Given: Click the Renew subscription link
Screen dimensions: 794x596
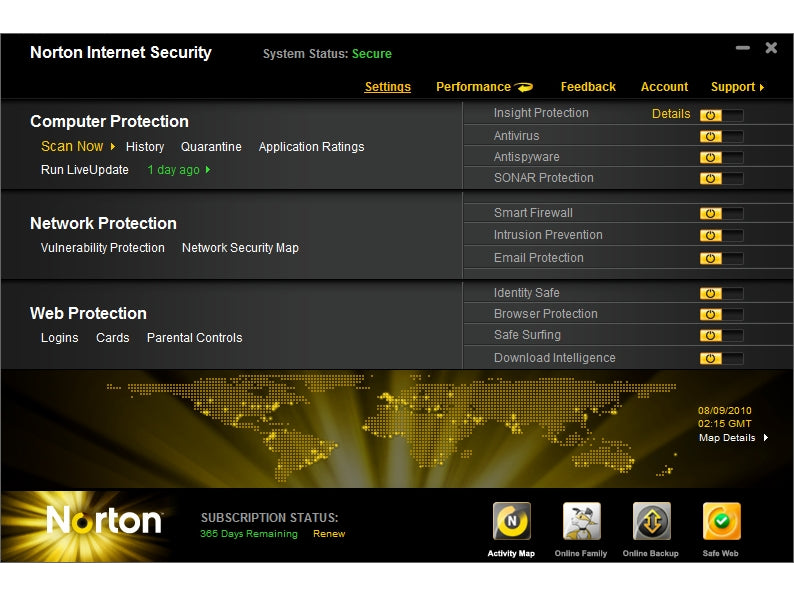Looking at the screenshot, I should click(x=329, y=534).
